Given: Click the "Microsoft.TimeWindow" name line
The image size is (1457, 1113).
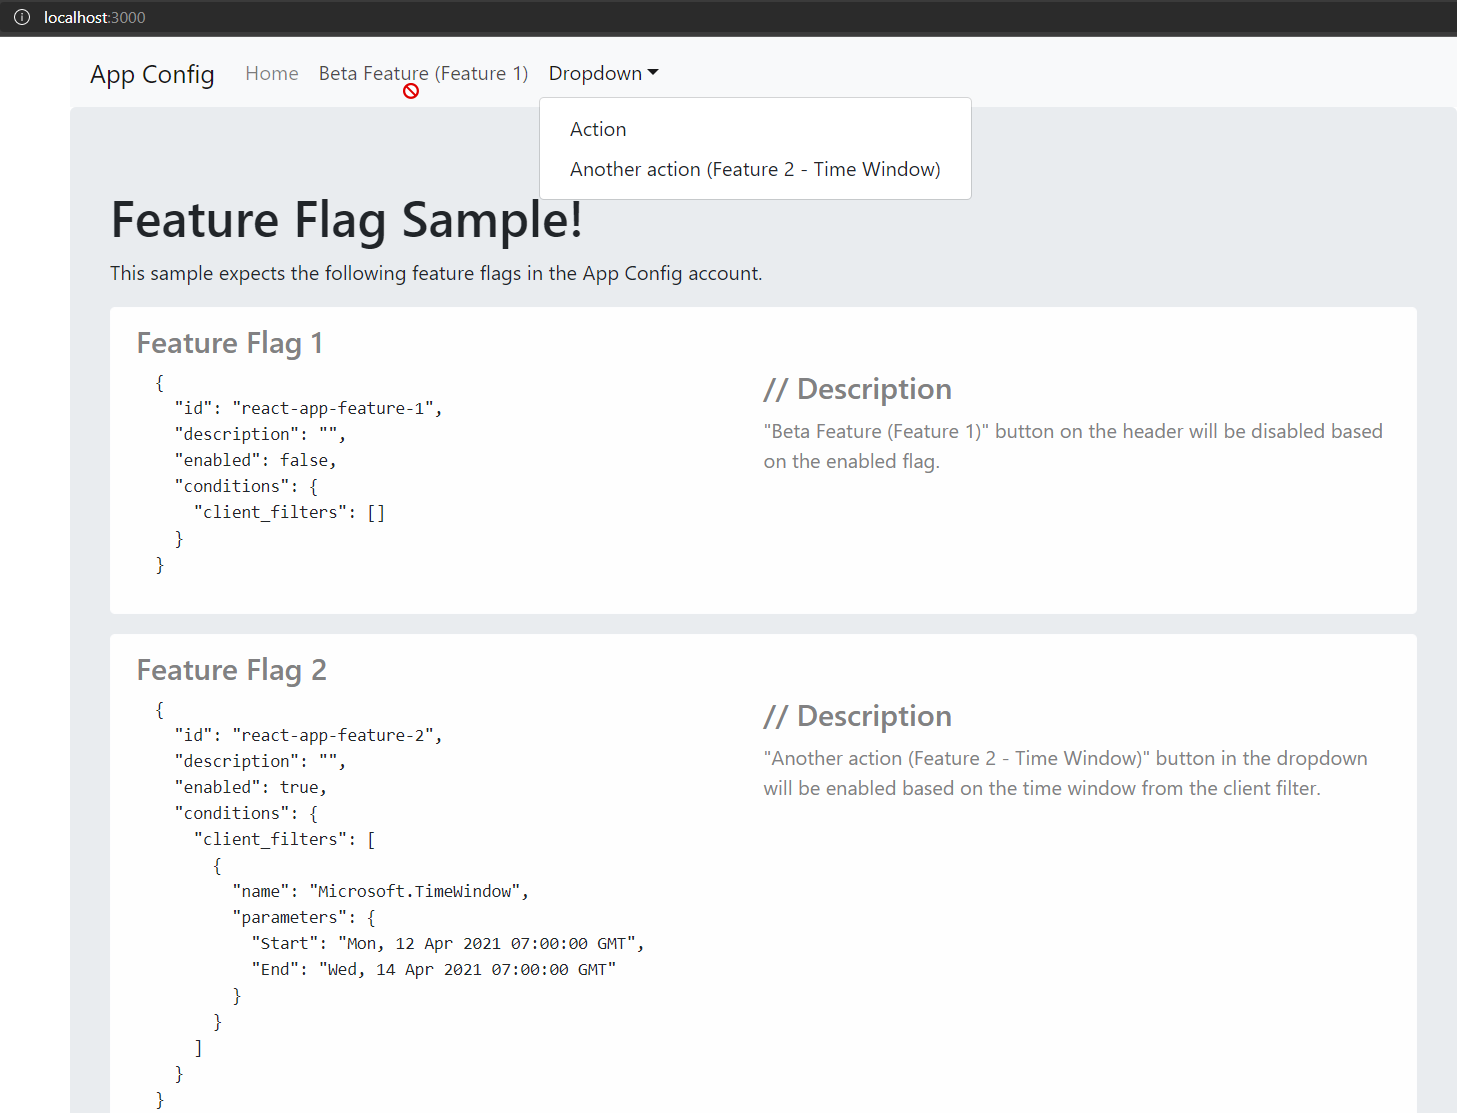Looking at the screenshot, I should click(381, 891).
